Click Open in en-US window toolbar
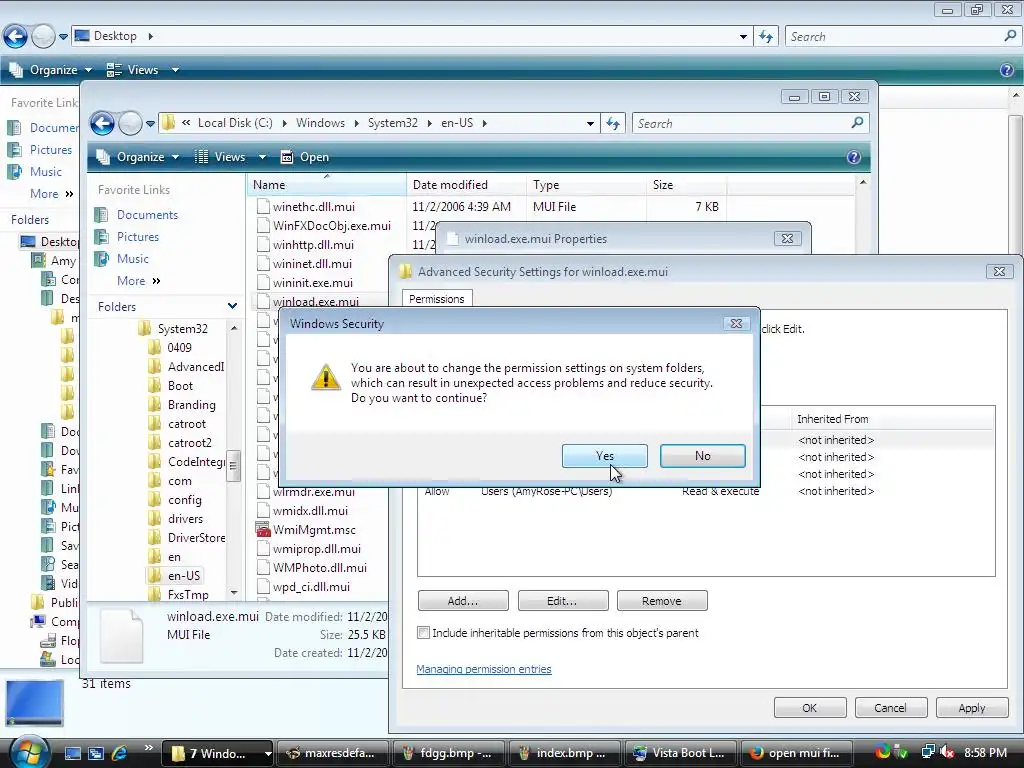The height and width of the screenshot is (768, 1024). [x=305, y=157]
